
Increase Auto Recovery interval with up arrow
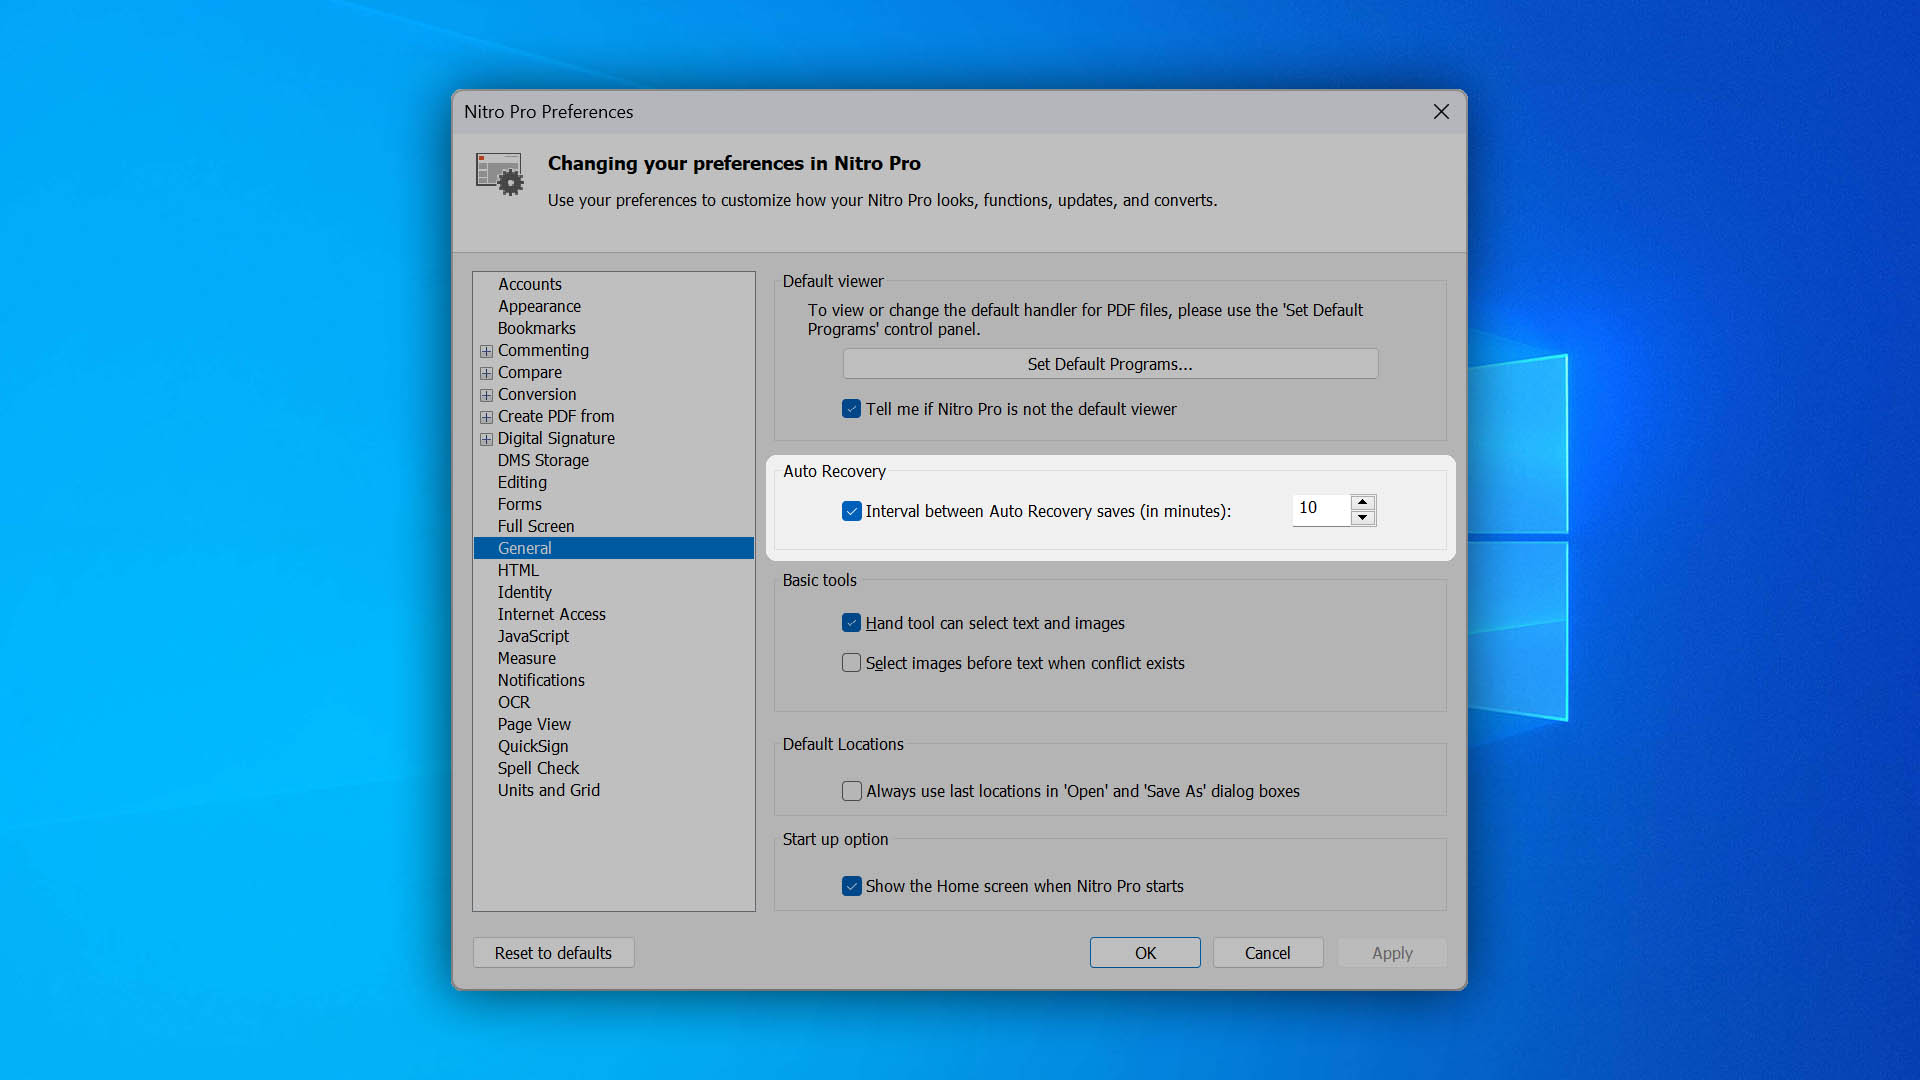[x=1362, y=502]
